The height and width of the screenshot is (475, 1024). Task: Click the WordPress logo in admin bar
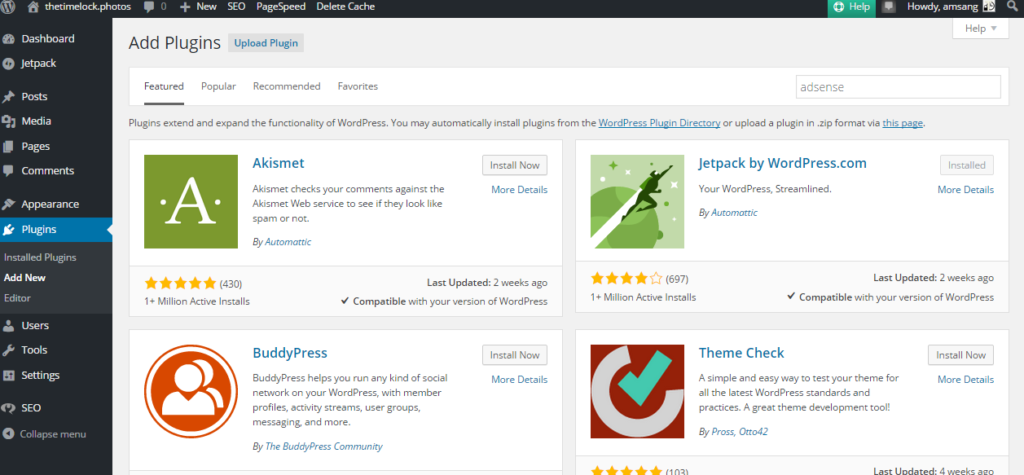coord(7,7)
